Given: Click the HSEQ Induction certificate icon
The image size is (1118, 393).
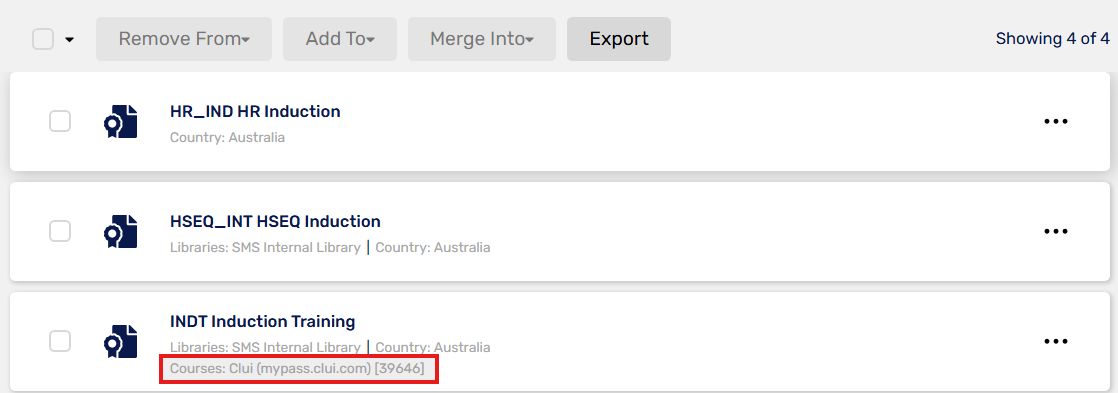Looking at the screenshot, I should [x=120, y=231].
